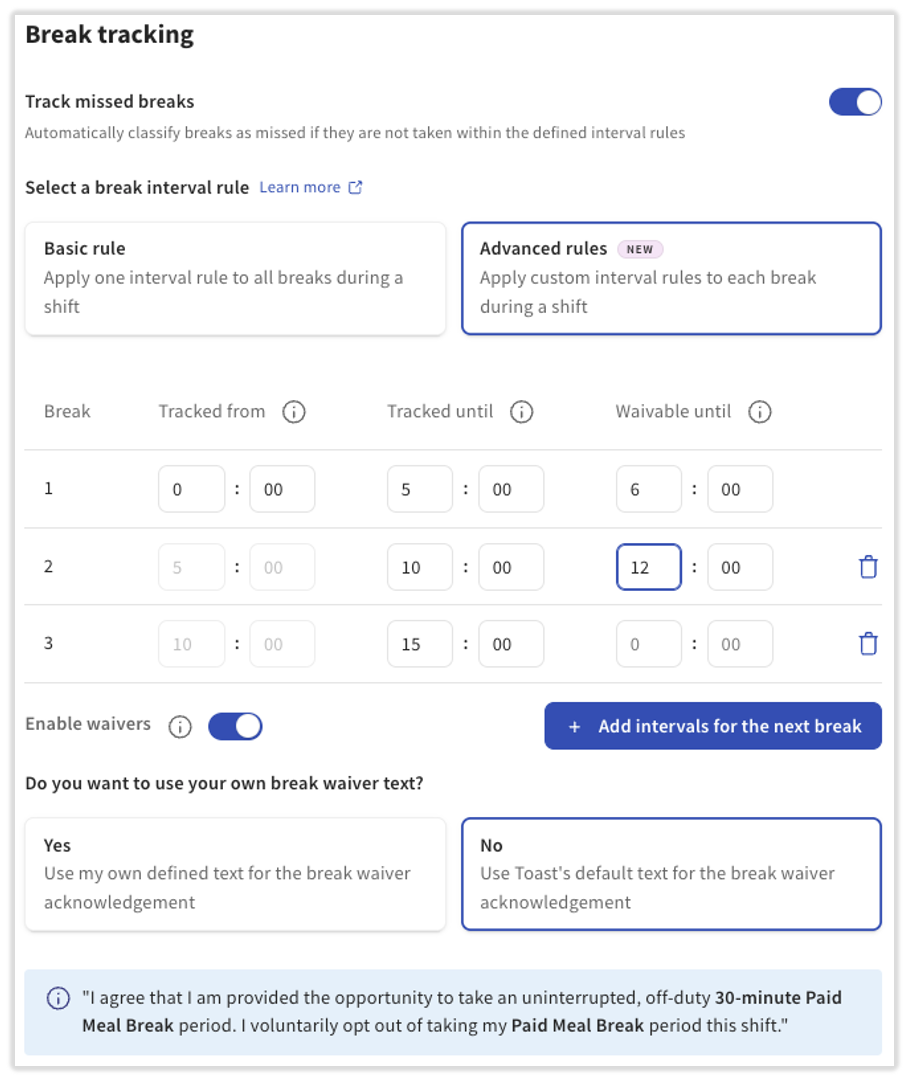This screenshot has width=908, height=1080.
Task: Toggle the Enable waivers switch
Action: [235, 726]
